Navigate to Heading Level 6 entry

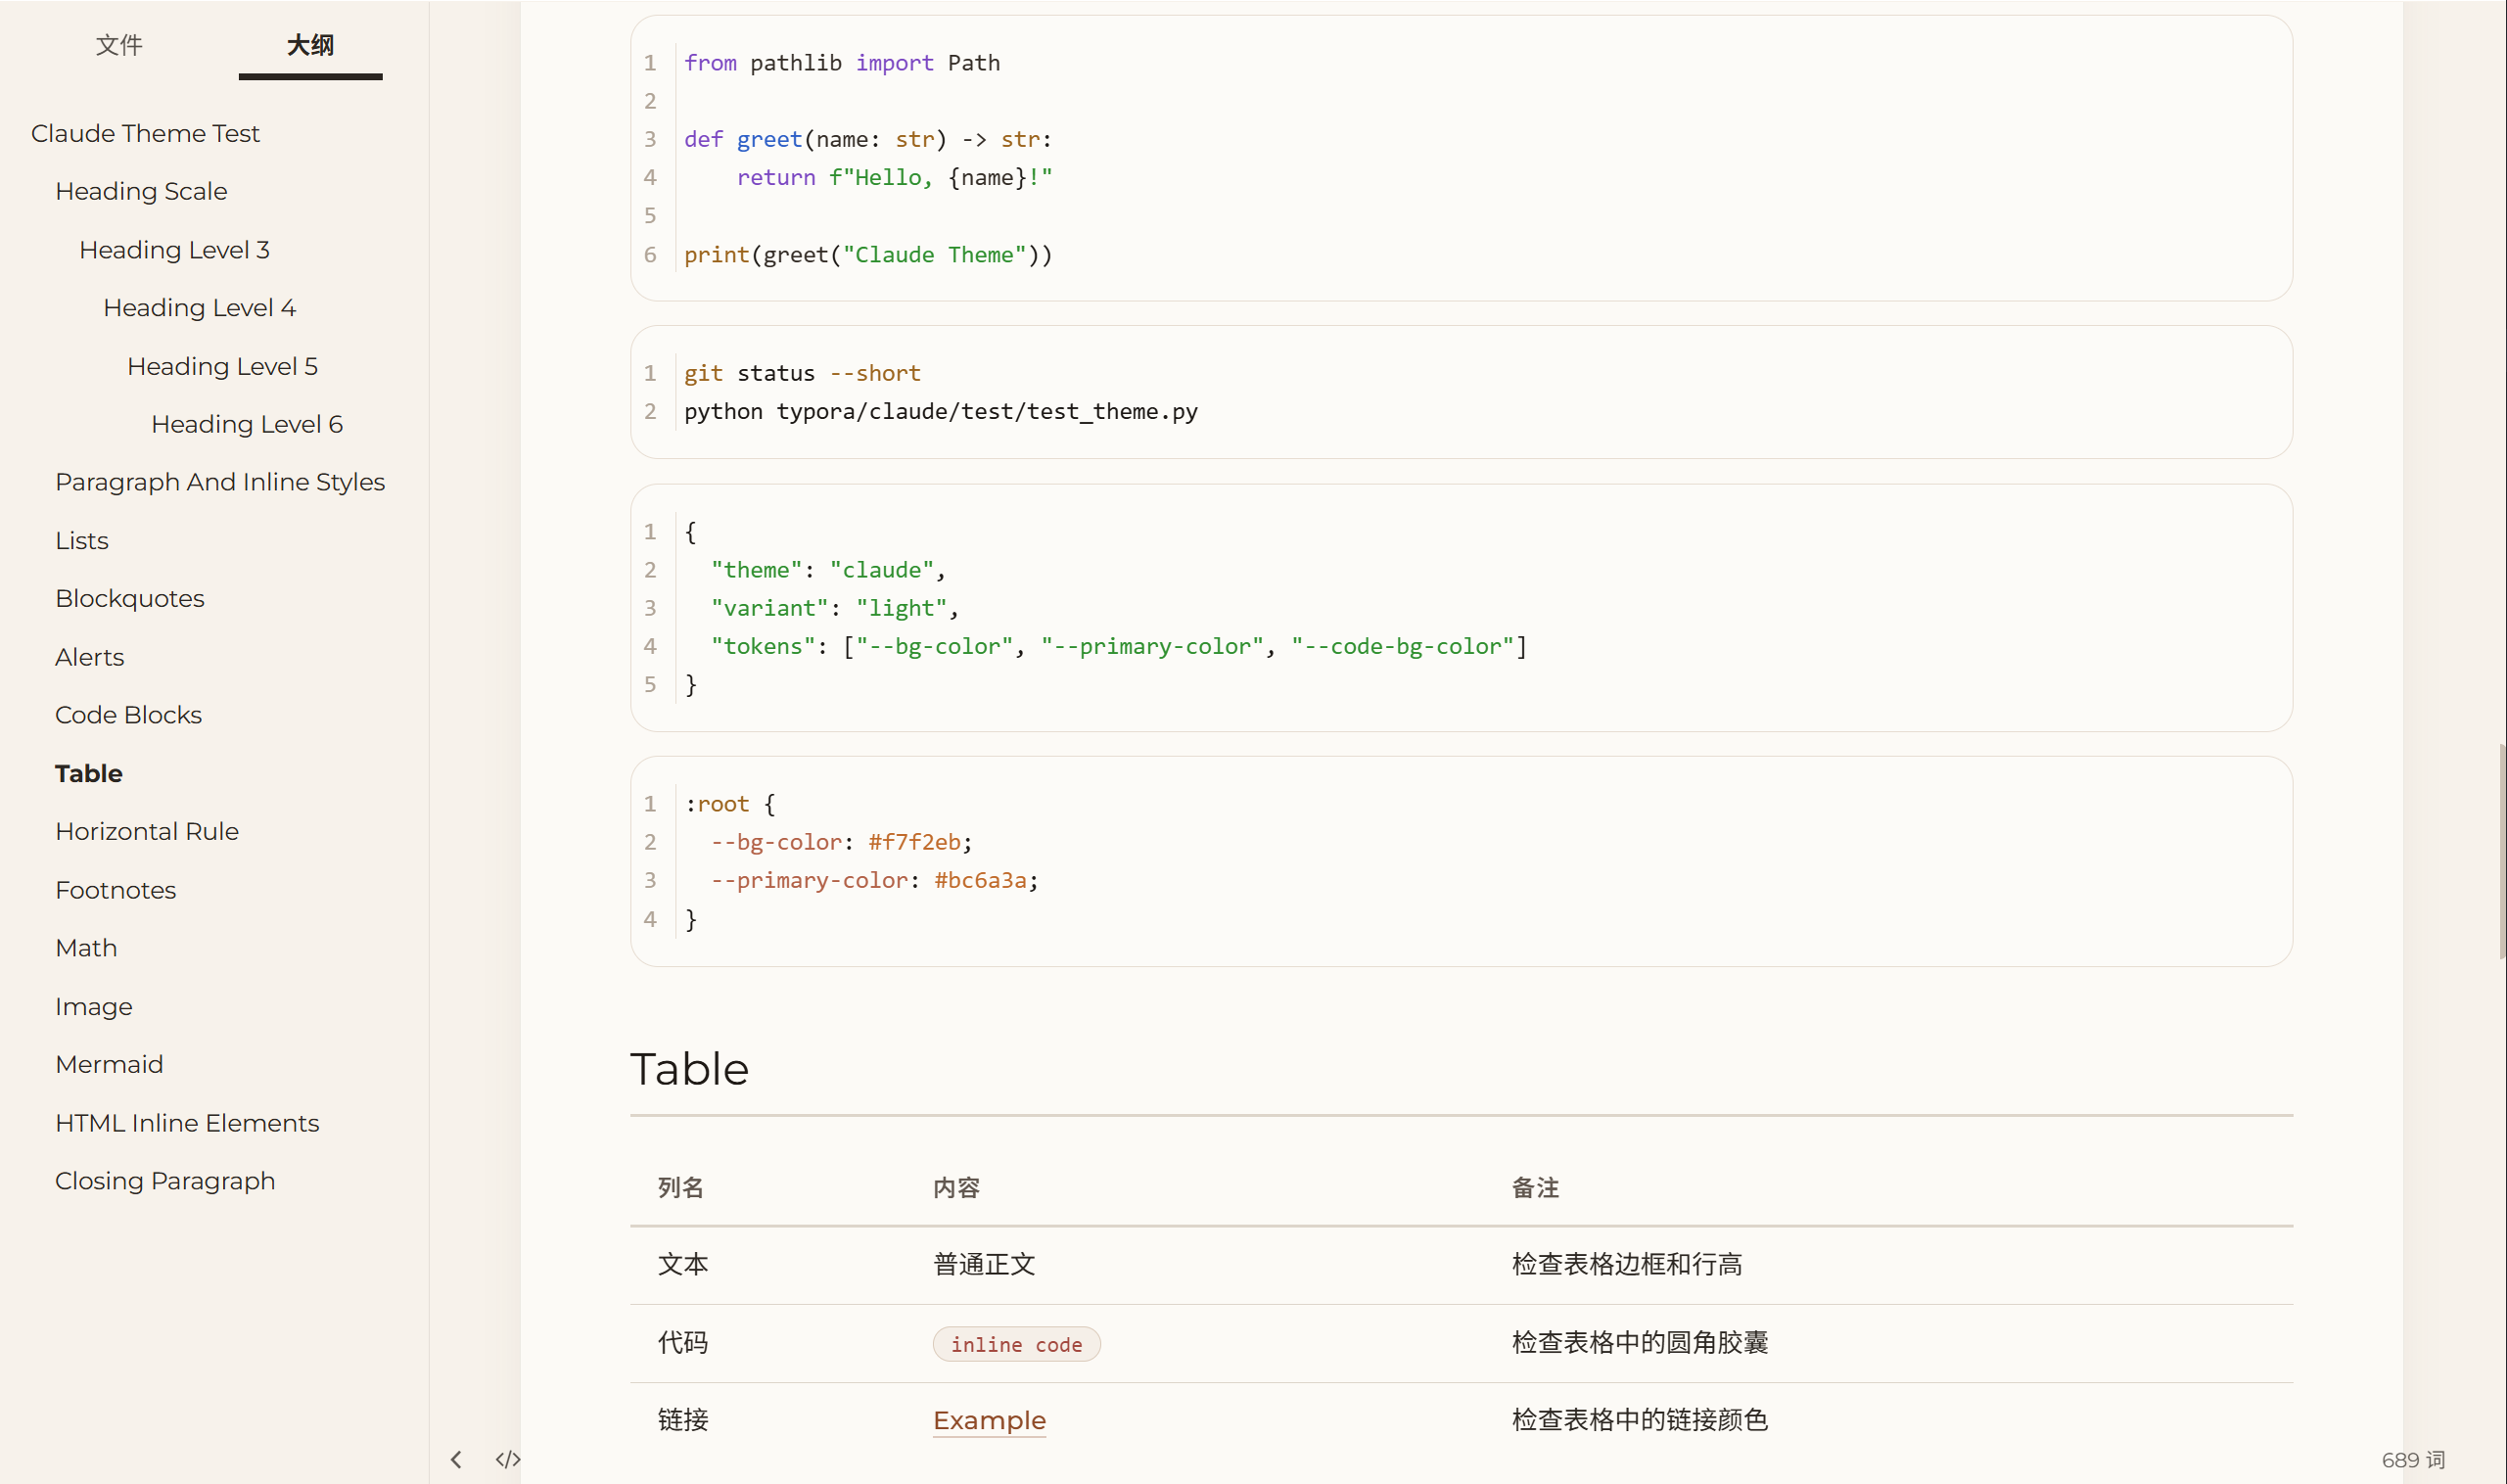[x=246, y=424]
